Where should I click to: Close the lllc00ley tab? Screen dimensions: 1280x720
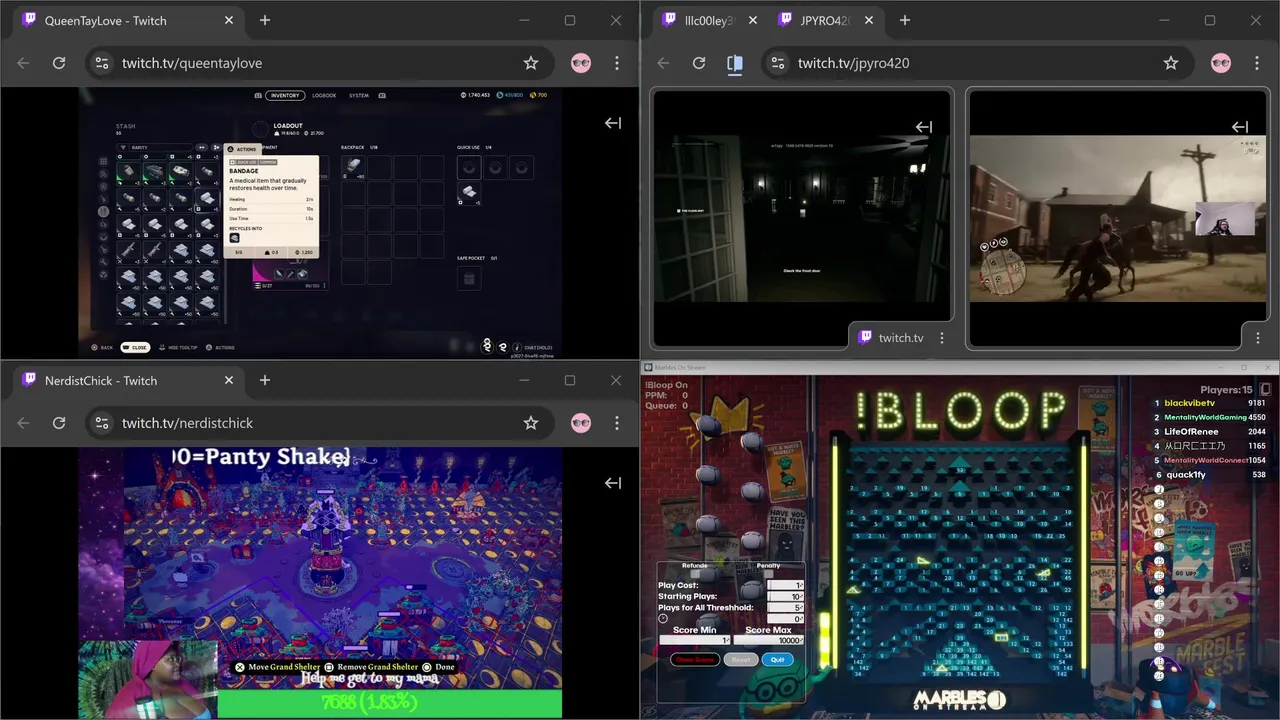753,20
